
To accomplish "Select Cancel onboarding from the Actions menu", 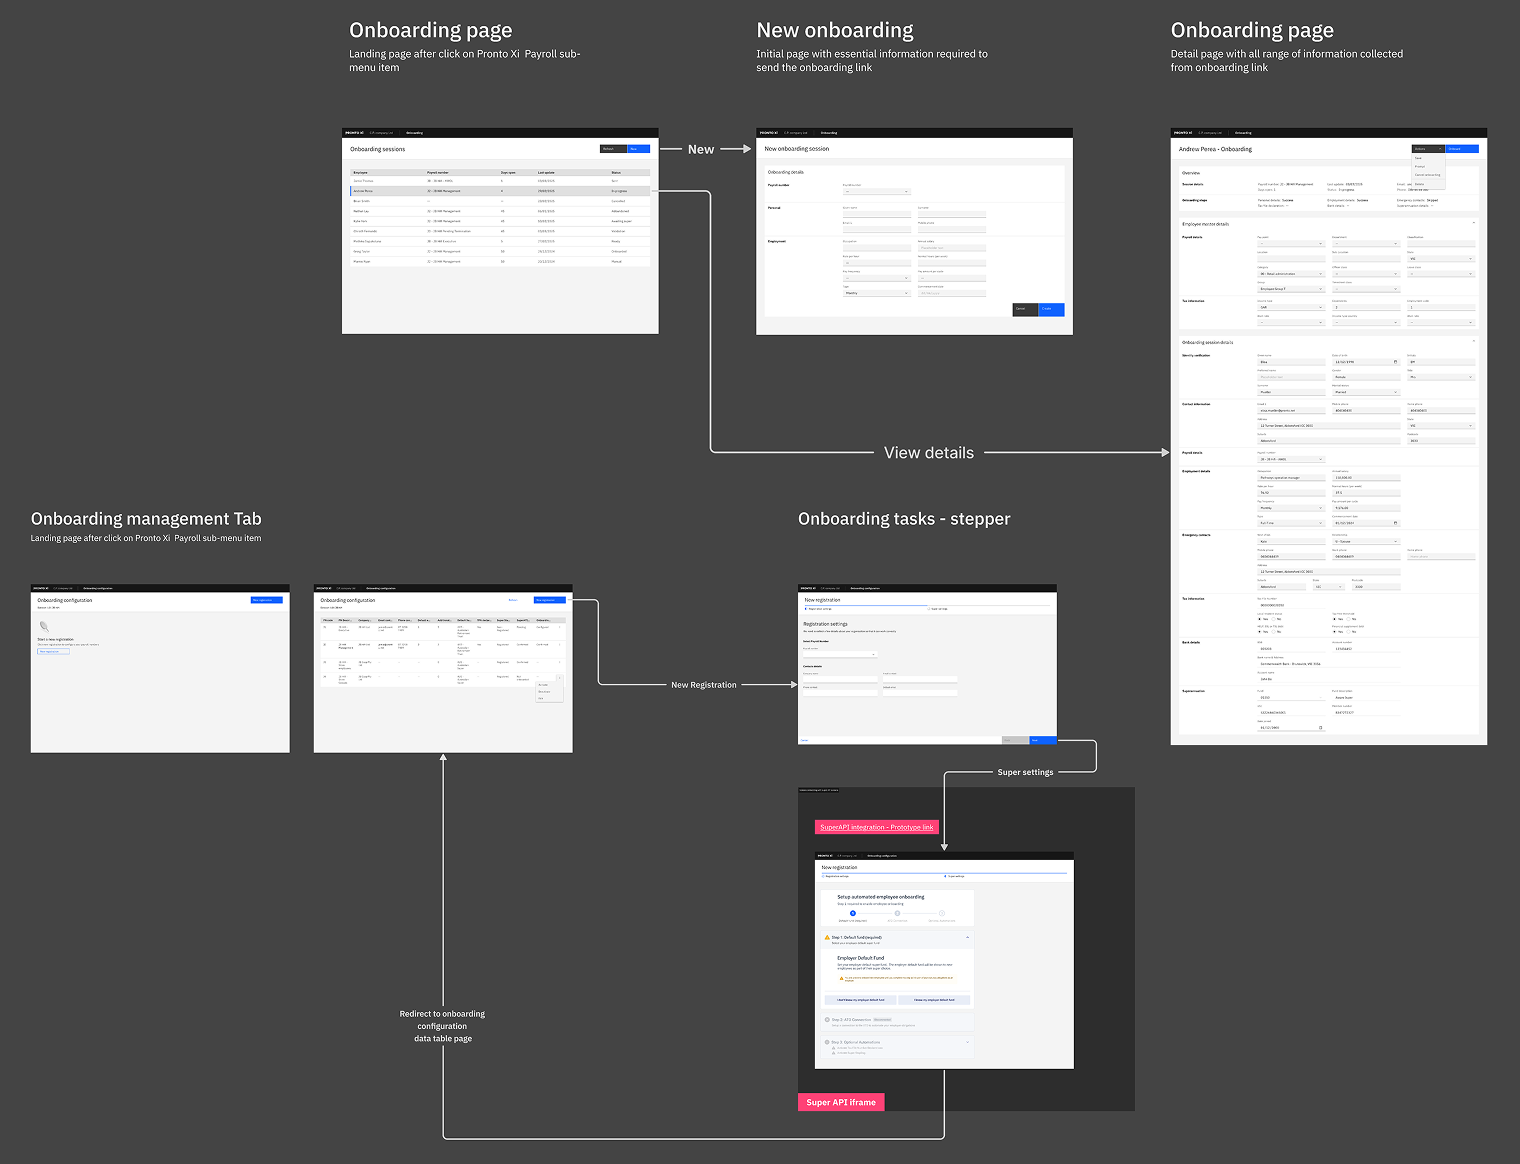I will [1427, 175].
